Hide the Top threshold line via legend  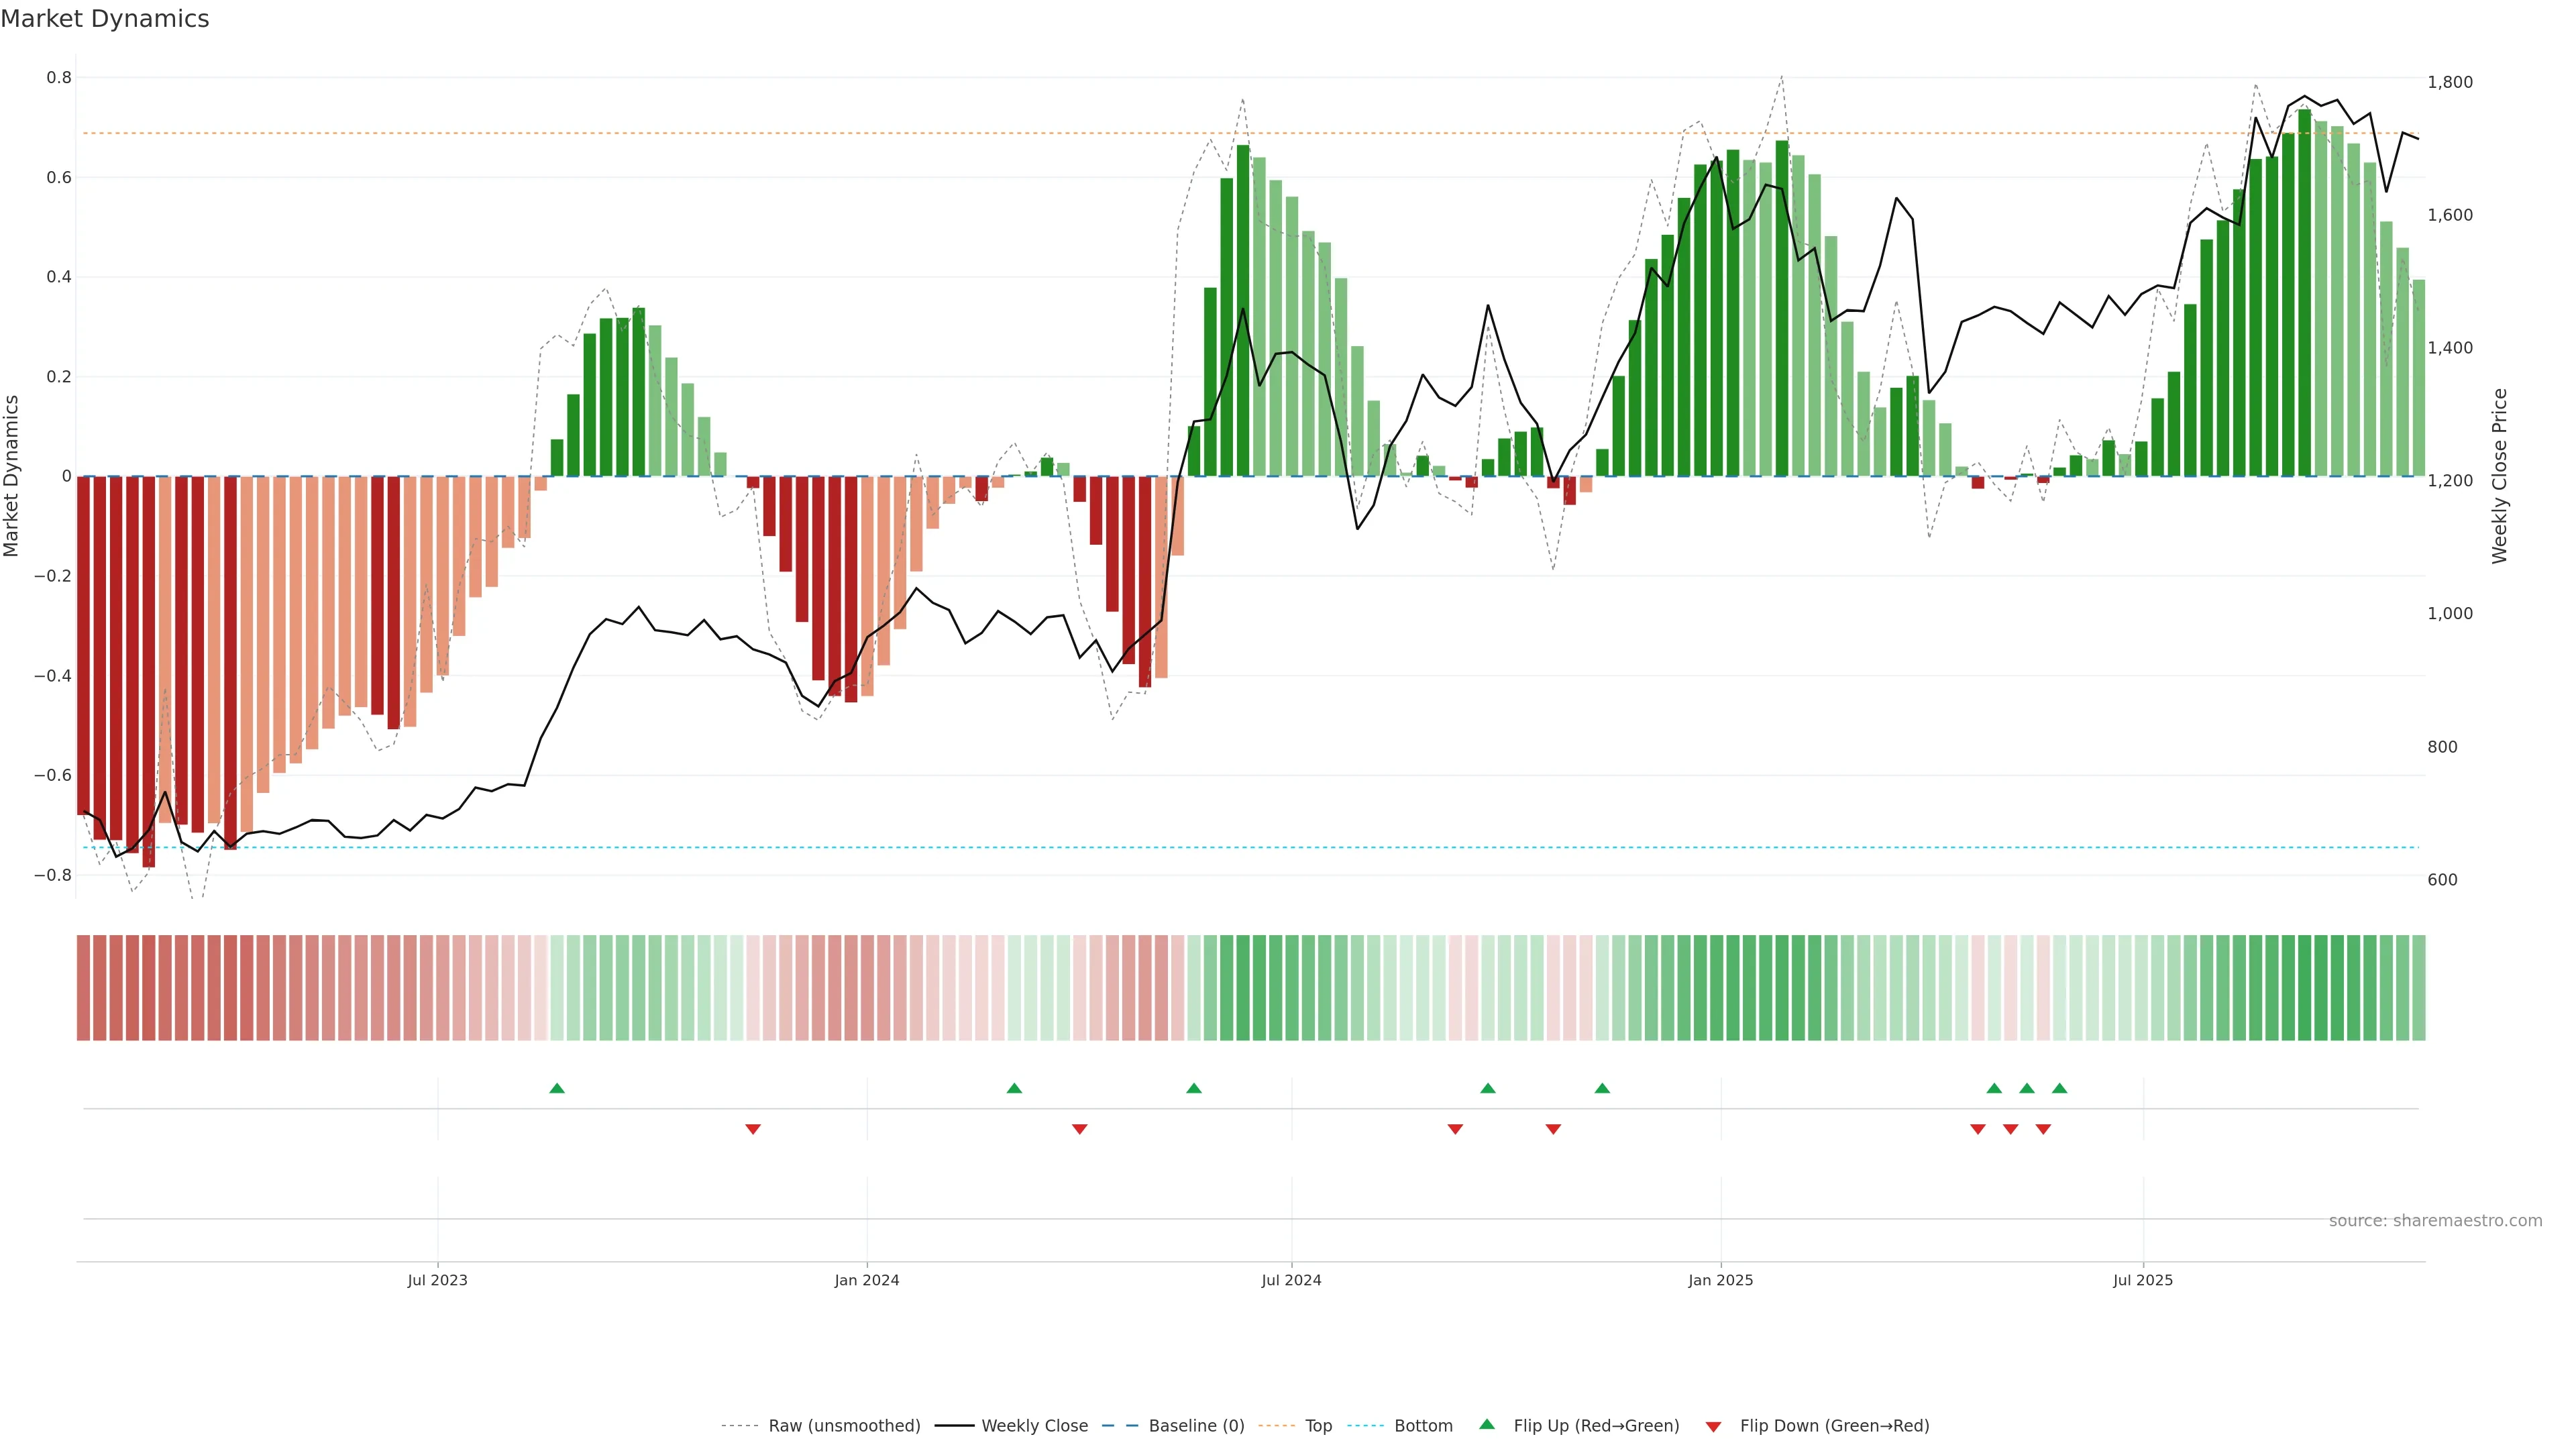(1318, 1425)
